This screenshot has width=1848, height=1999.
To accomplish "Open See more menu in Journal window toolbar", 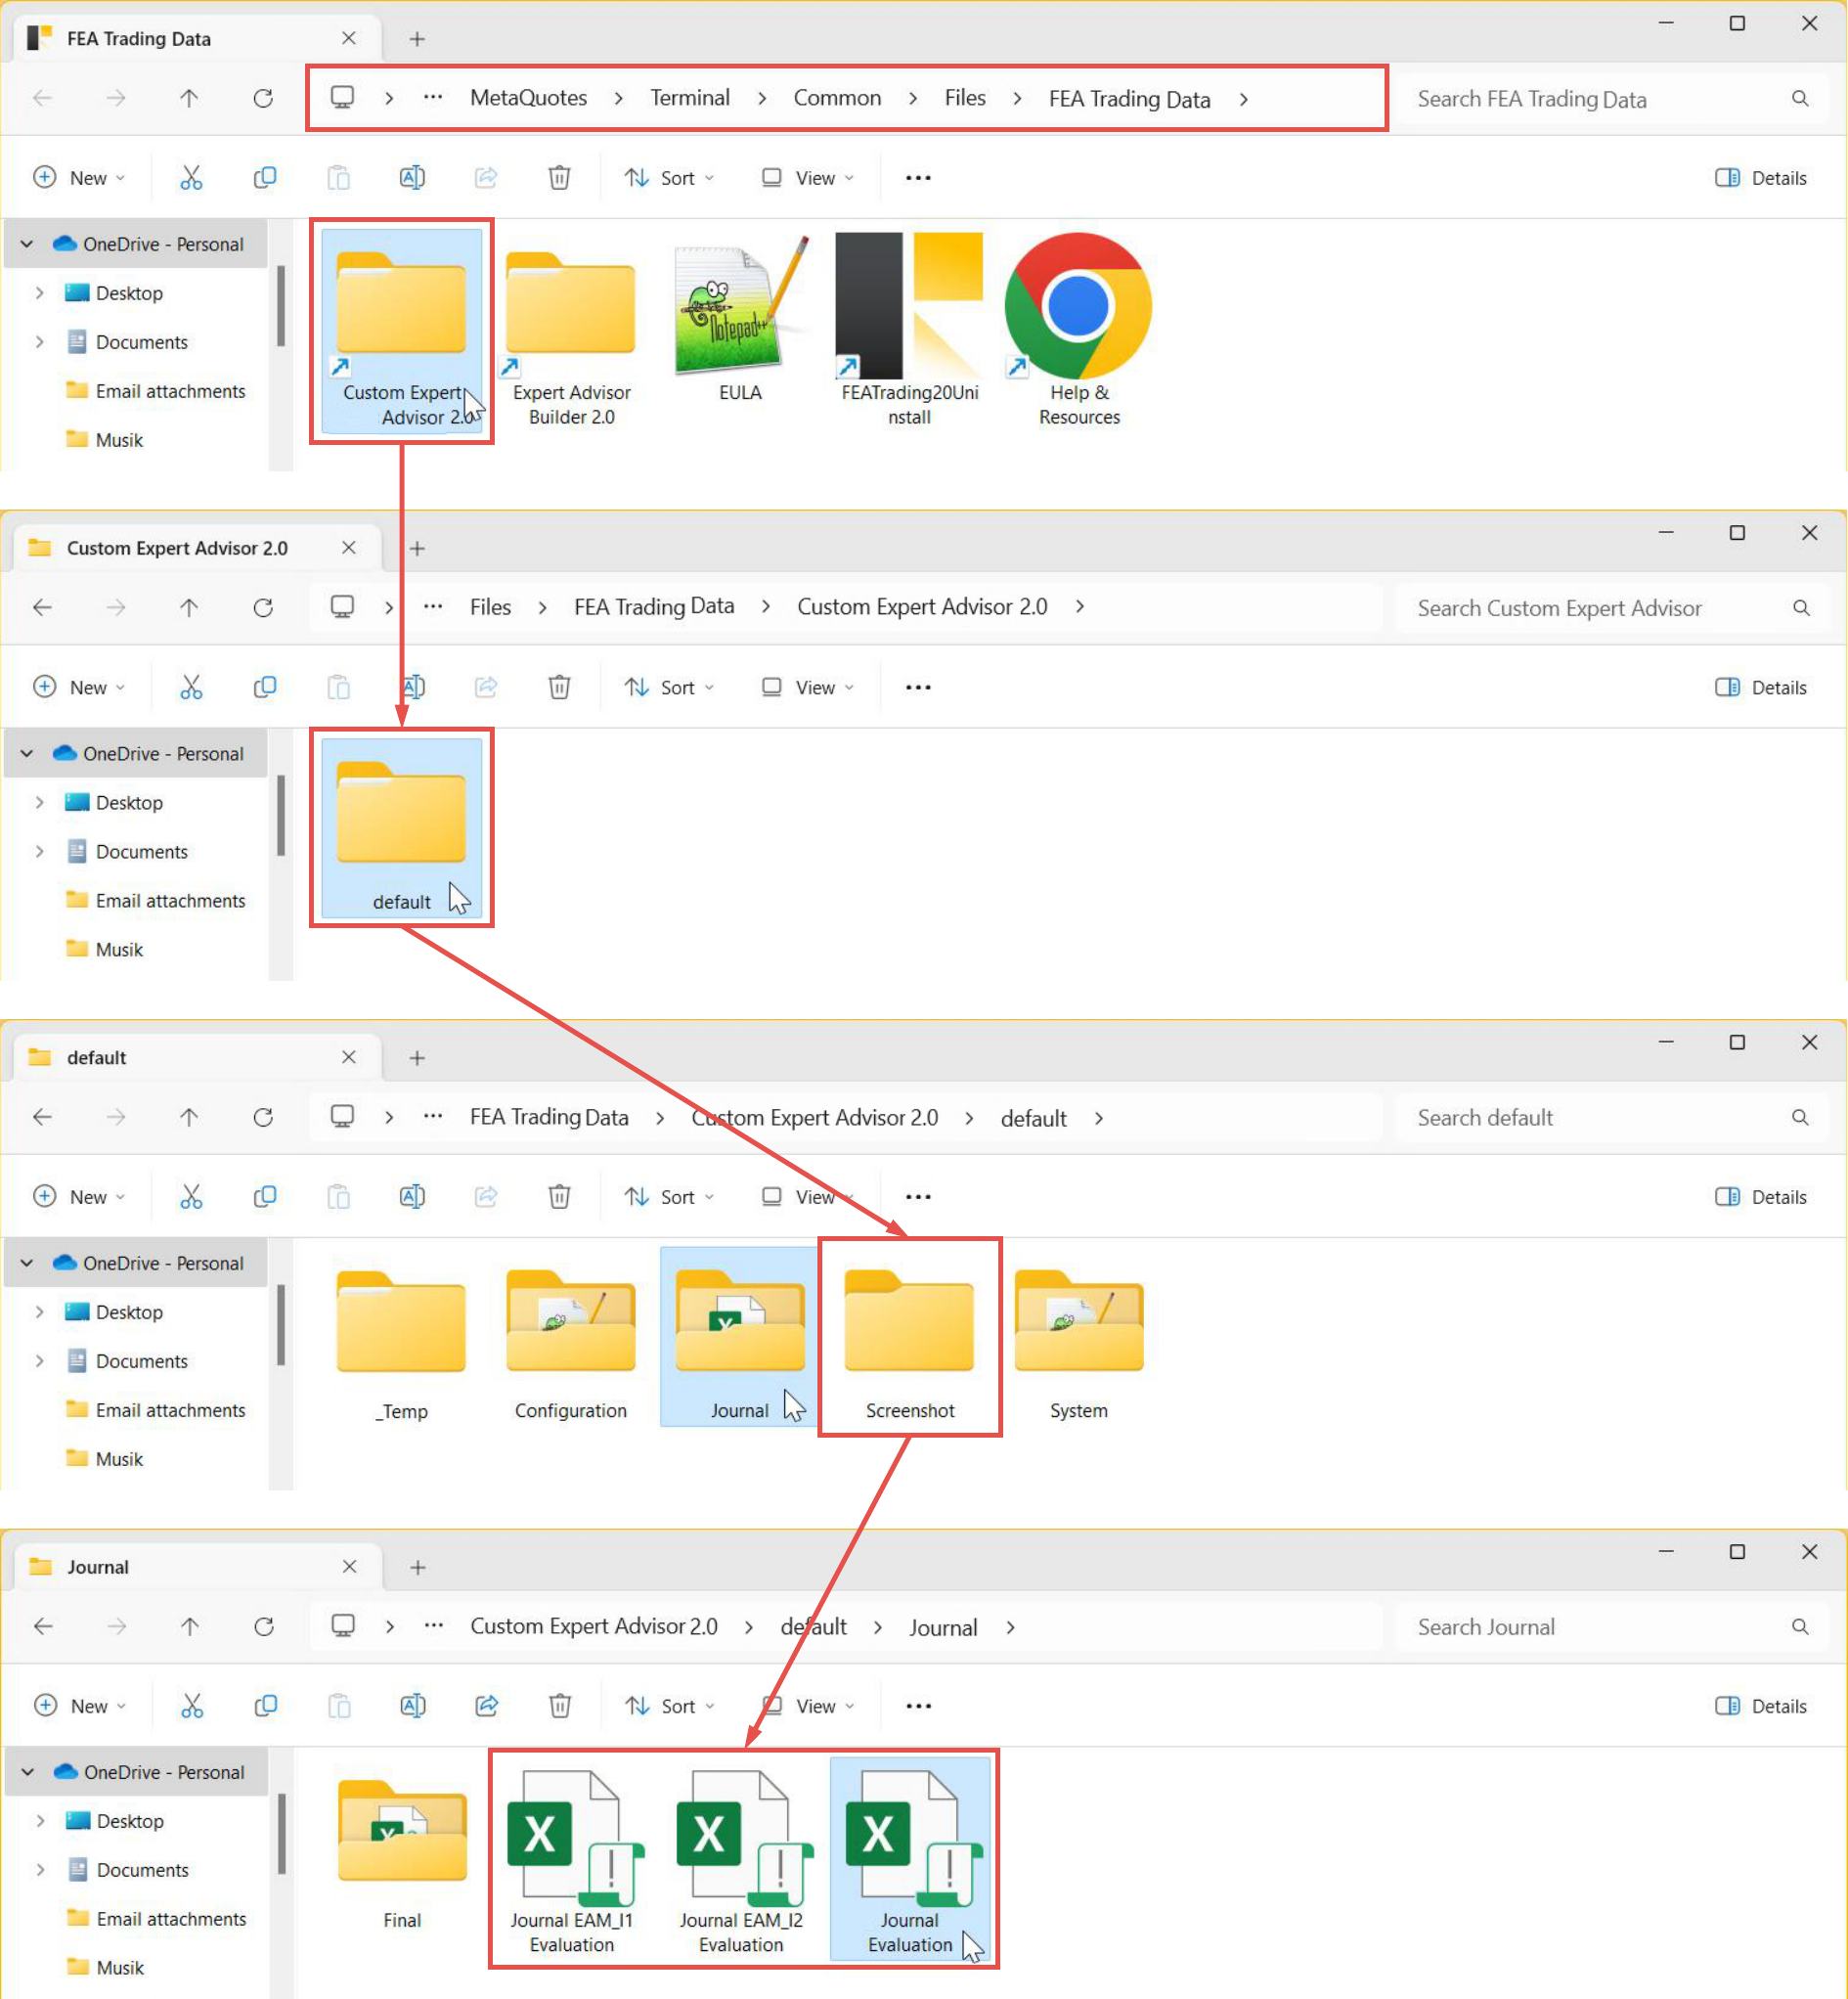I will point(919,1706).
